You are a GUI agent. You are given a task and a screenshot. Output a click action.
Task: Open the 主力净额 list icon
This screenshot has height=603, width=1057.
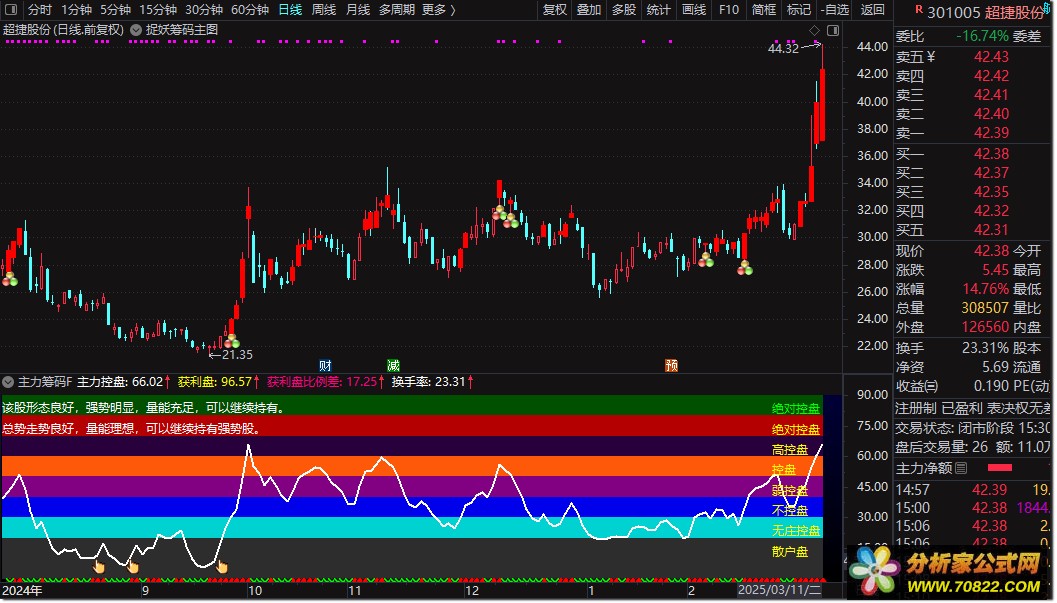coord(961,468)
